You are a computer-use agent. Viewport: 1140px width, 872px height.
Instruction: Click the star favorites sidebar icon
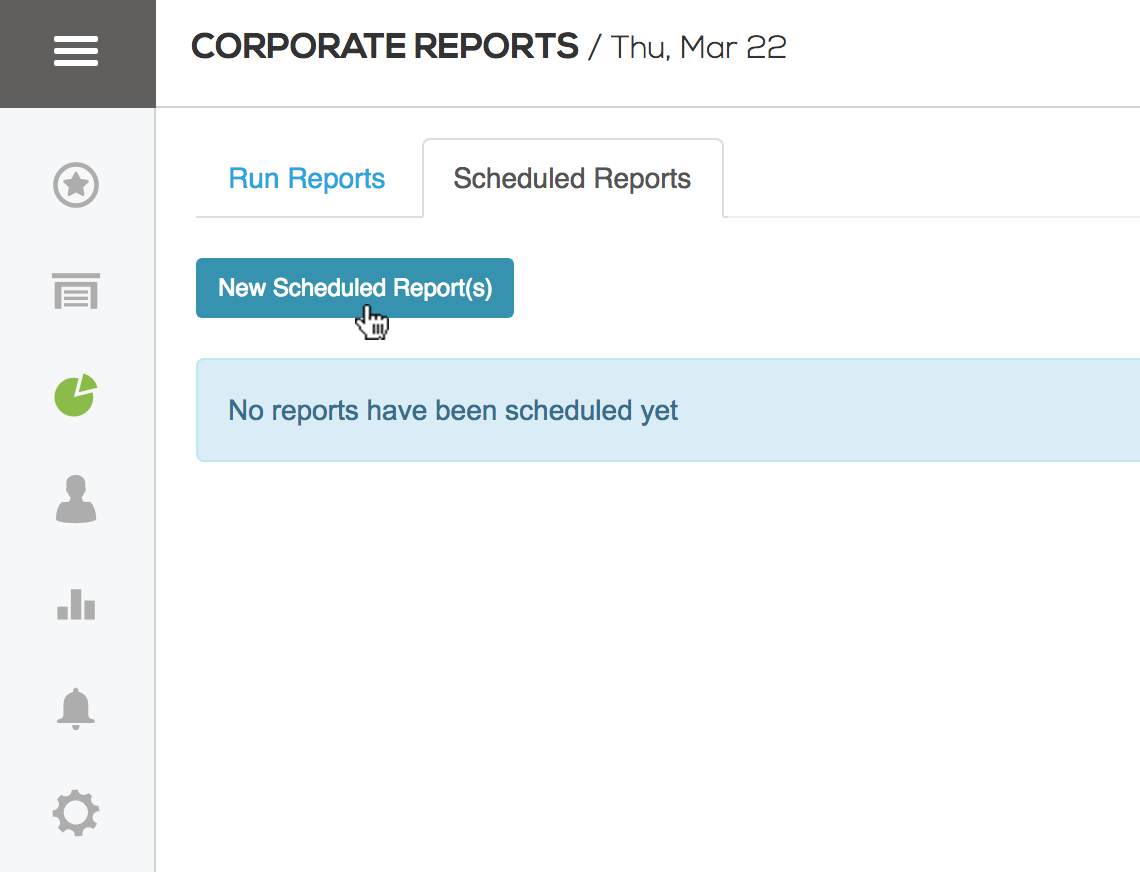tap(76, 185)
